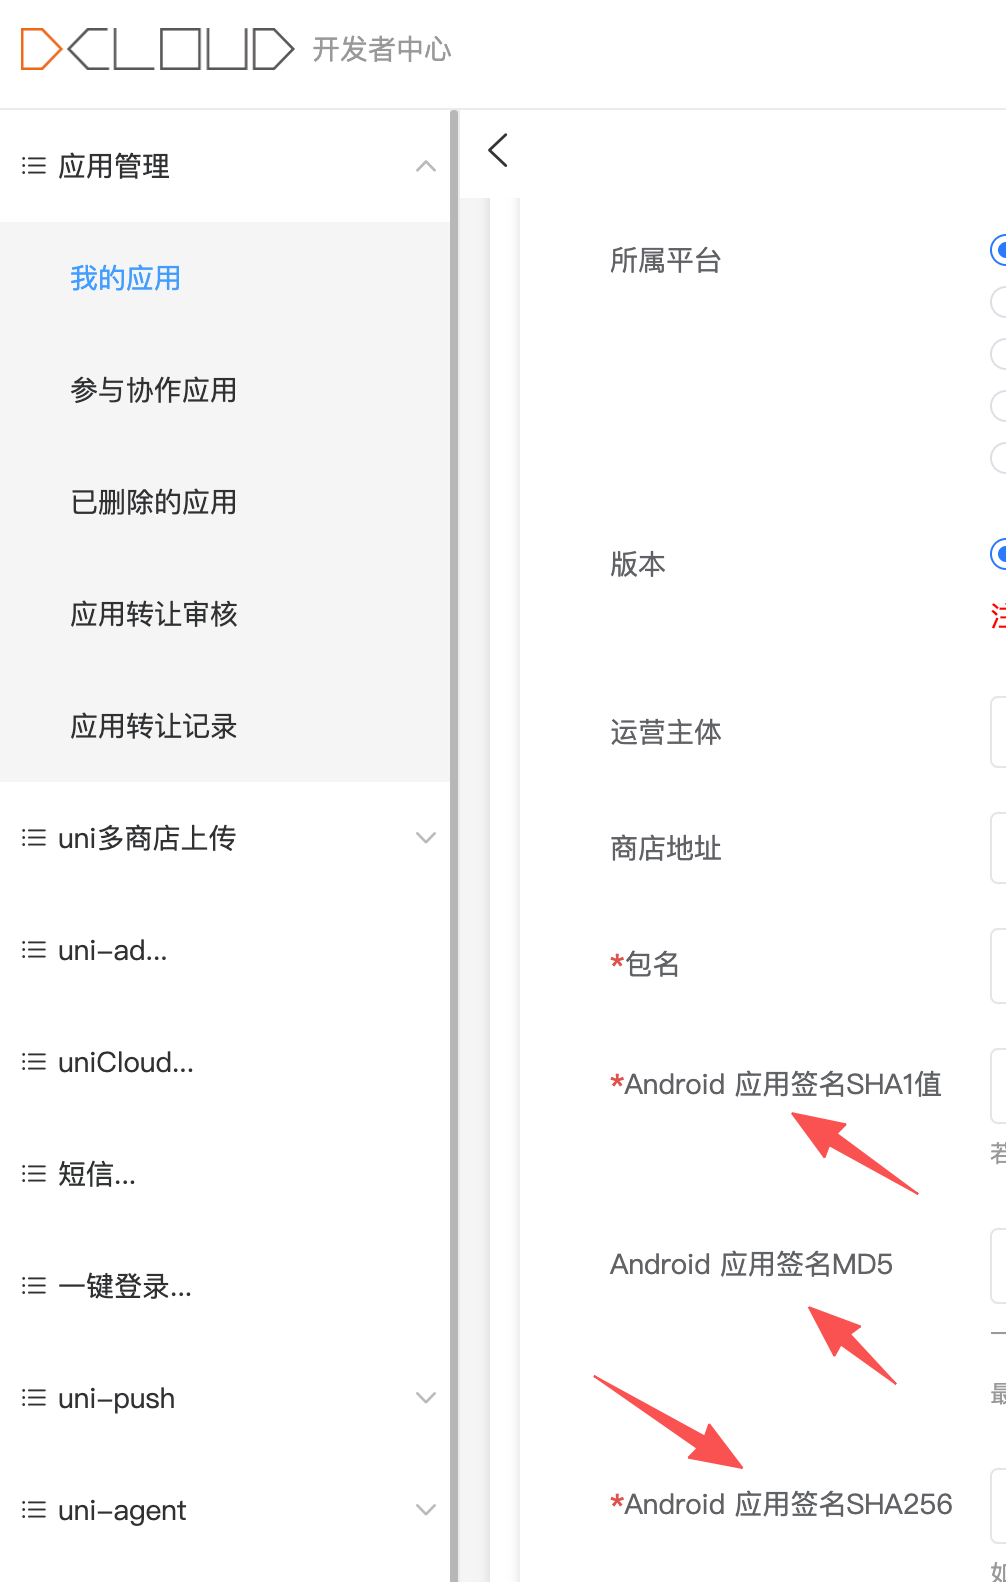Collapse the 应用管理 menu chevron
1006x1582 pixels.
tap(426, 166)
